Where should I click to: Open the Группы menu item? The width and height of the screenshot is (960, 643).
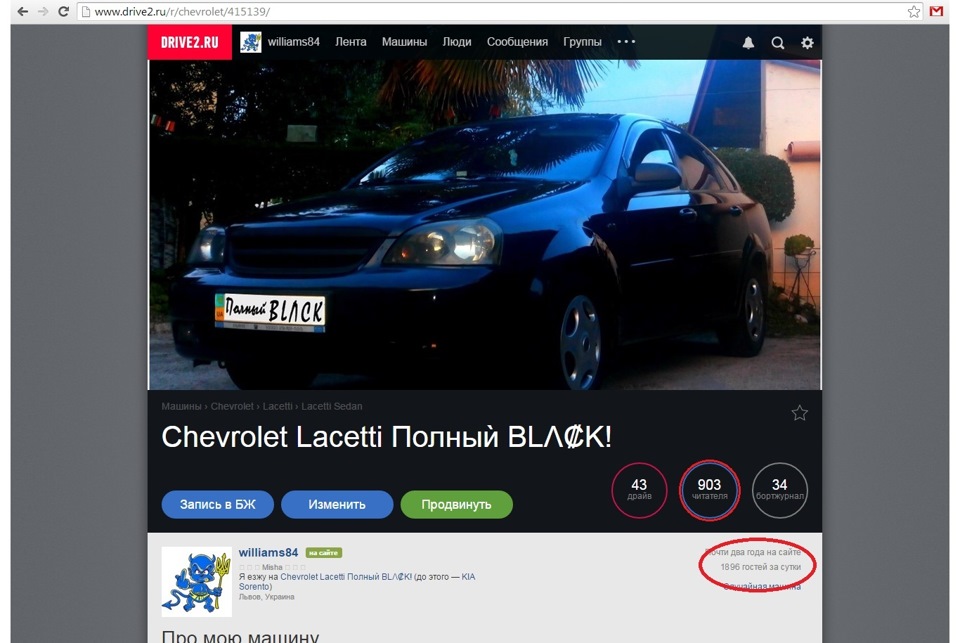pos(582,42)
